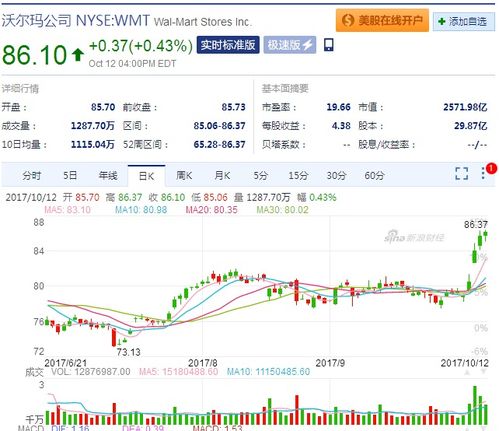
Task: Click the 52周区间 value 65.28-86.37
Action: (219, 144)
